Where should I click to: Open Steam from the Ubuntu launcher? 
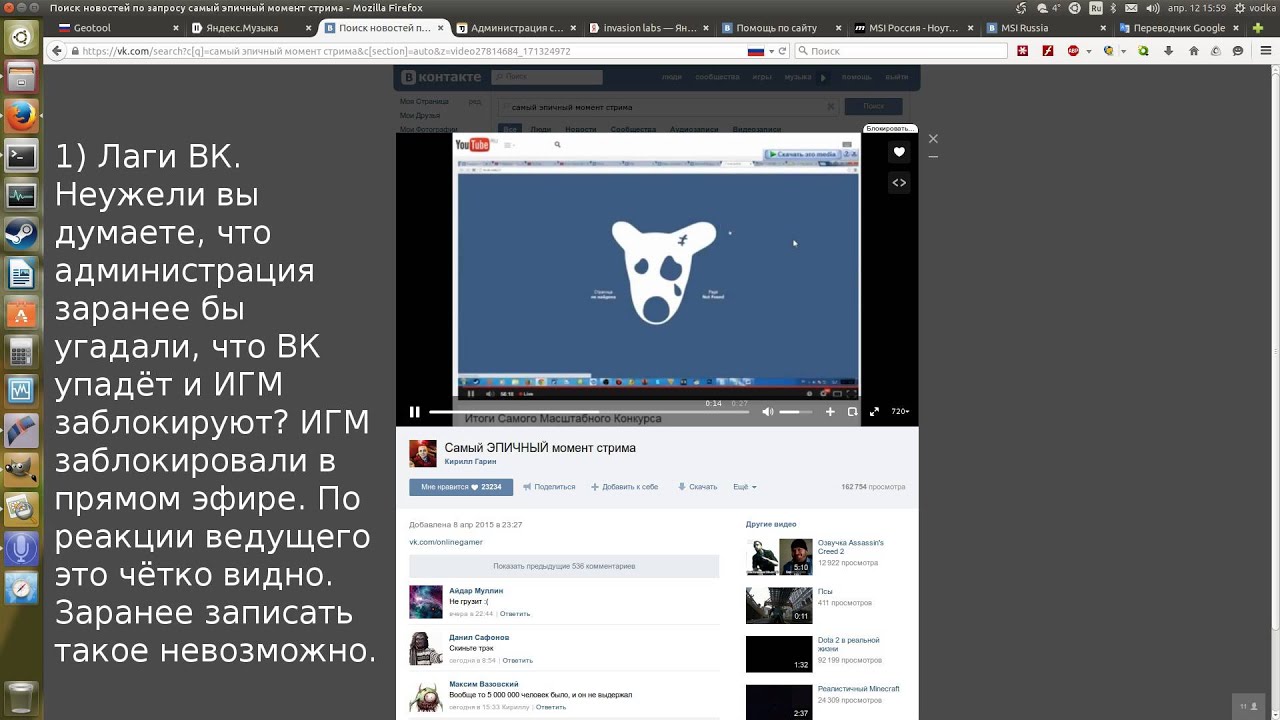21,234
